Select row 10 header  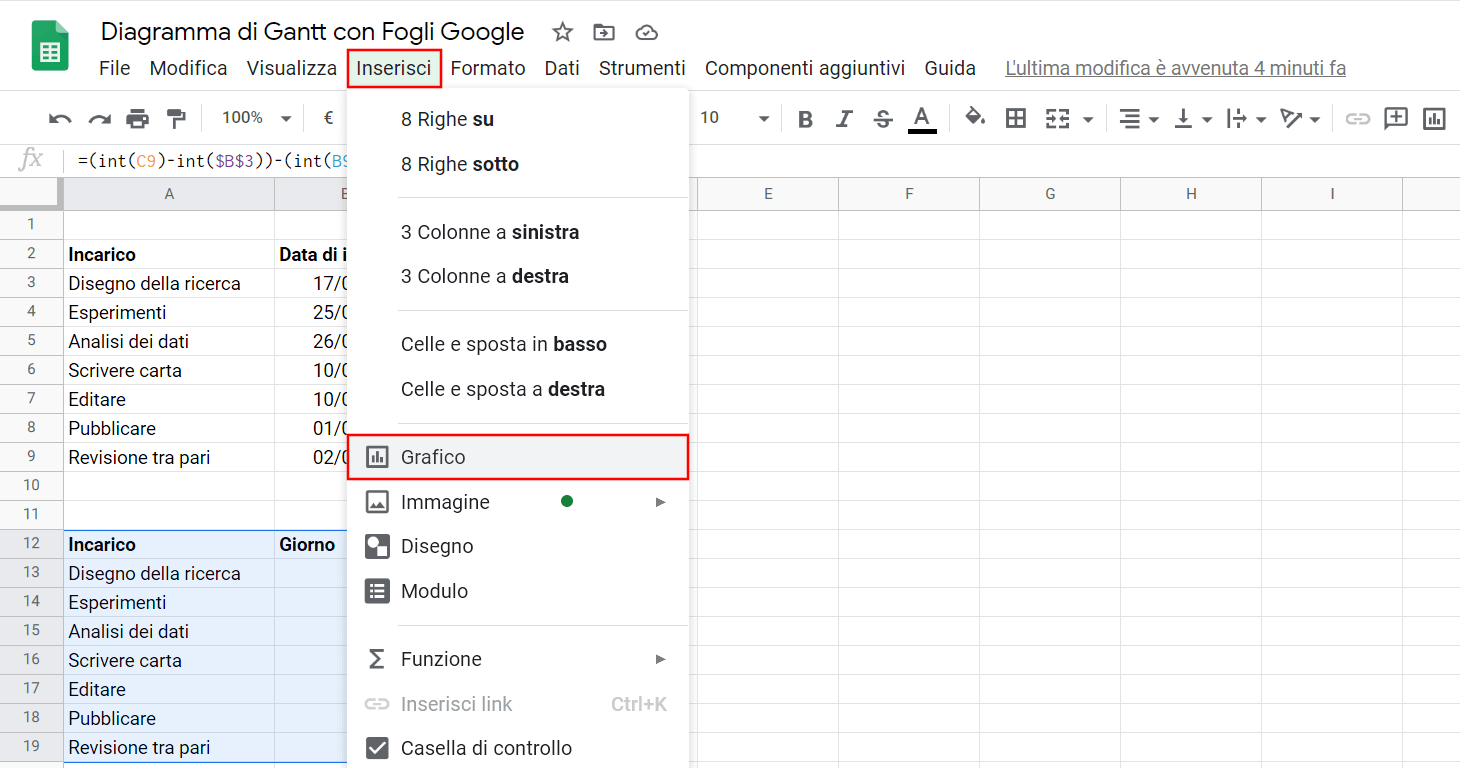click(31, 485)
